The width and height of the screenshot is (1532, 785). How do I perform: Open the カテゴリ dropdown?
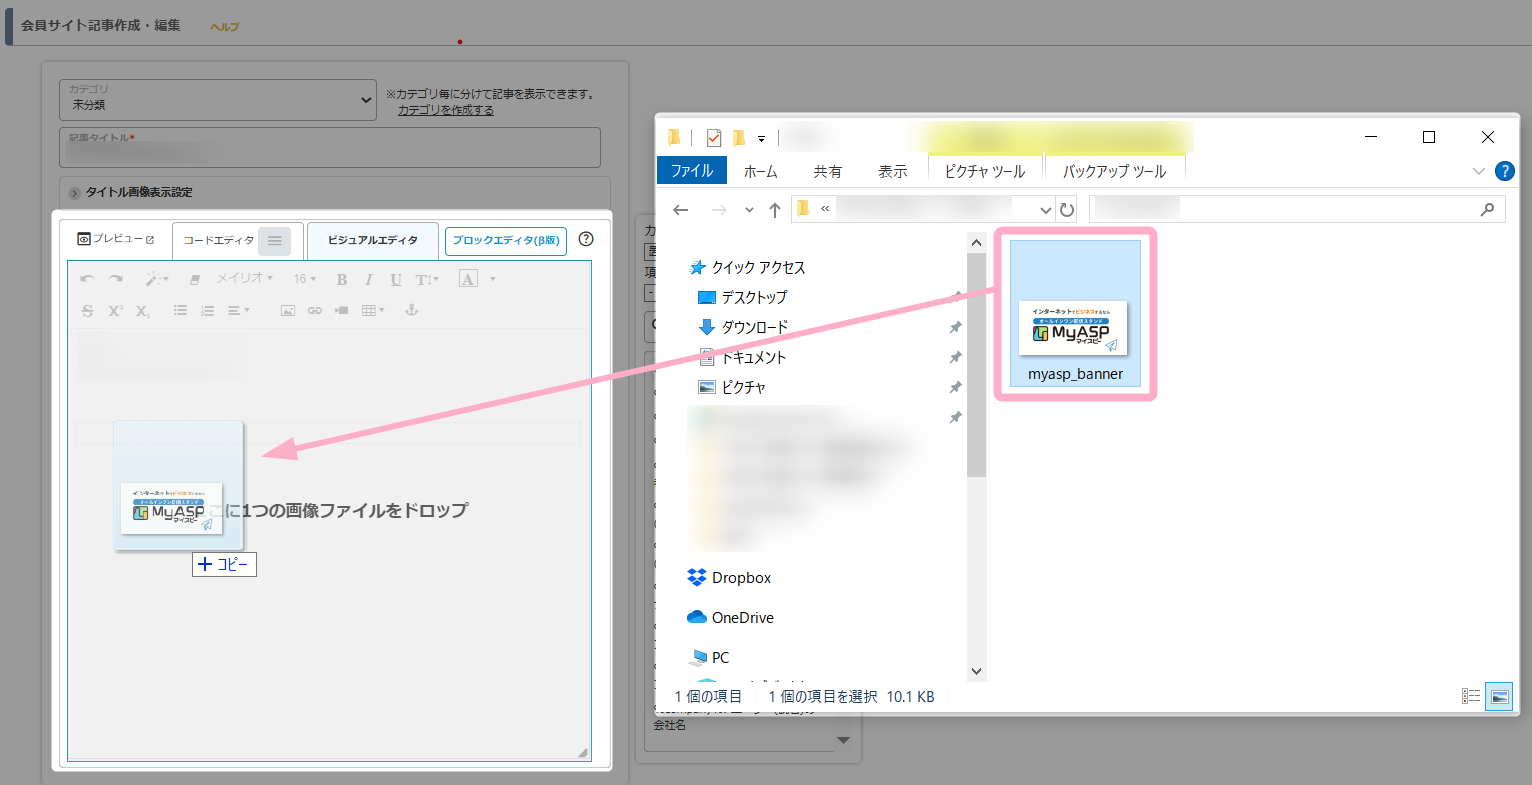(218, 100)
